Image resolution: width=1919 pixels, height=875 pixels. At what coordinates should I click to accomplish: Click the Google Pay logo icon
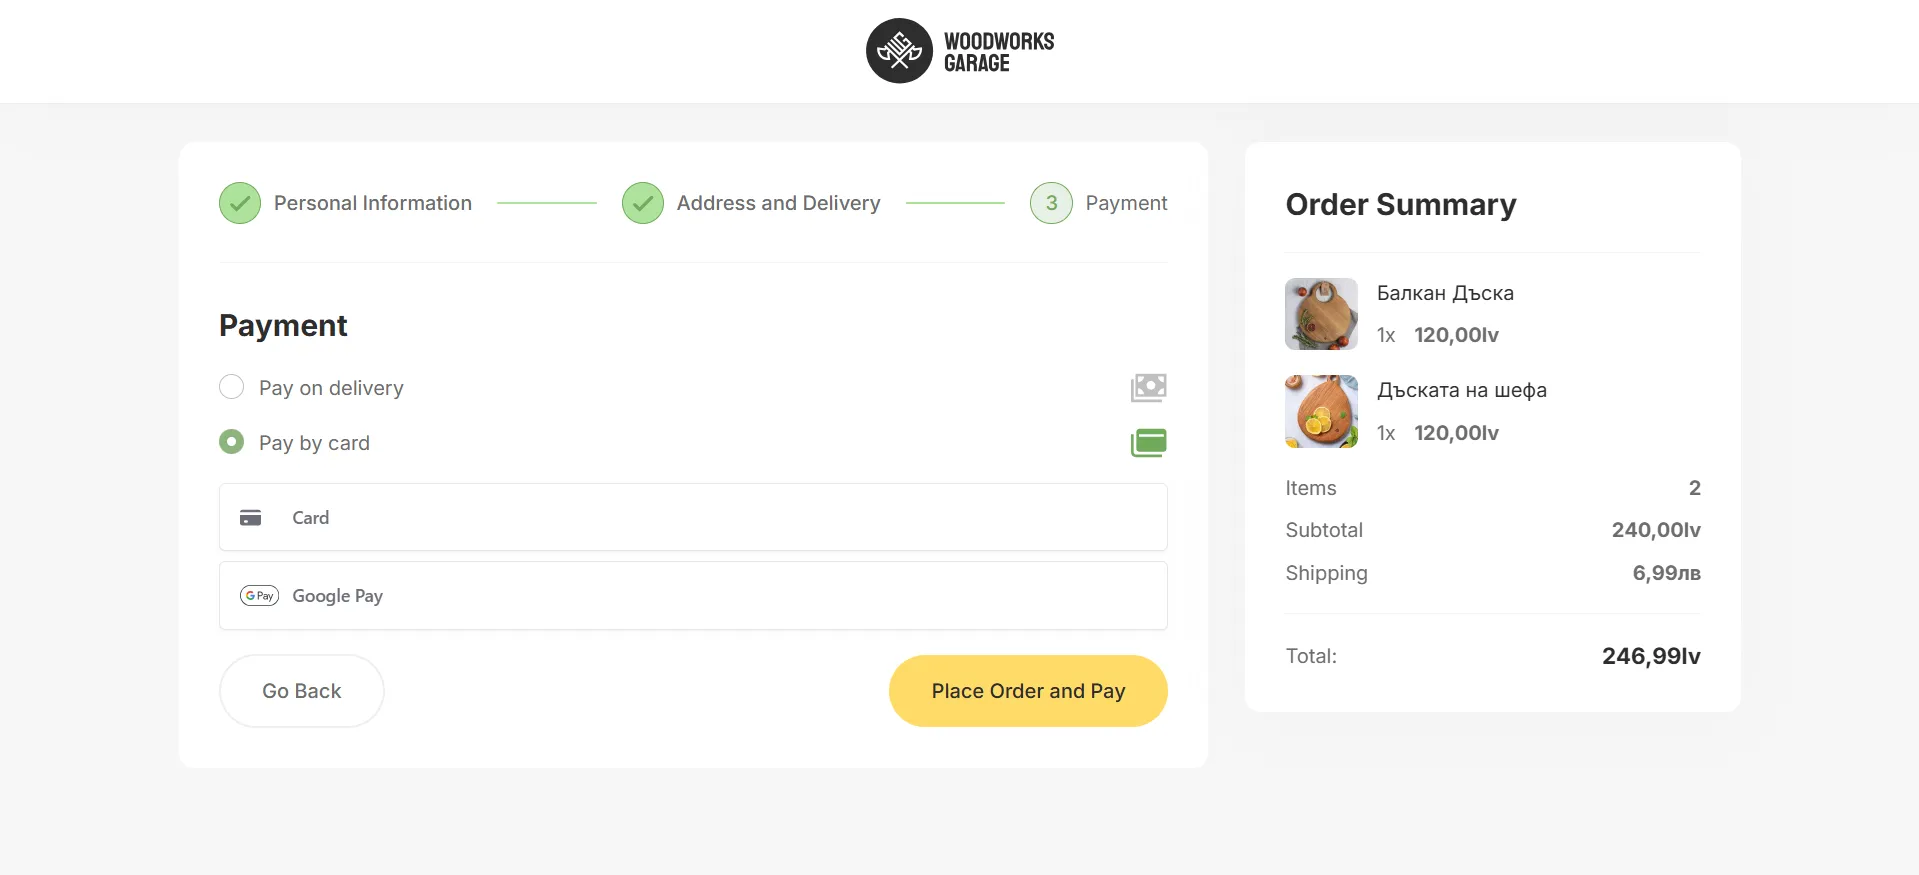pyautogui.click(x=259, y=596)
